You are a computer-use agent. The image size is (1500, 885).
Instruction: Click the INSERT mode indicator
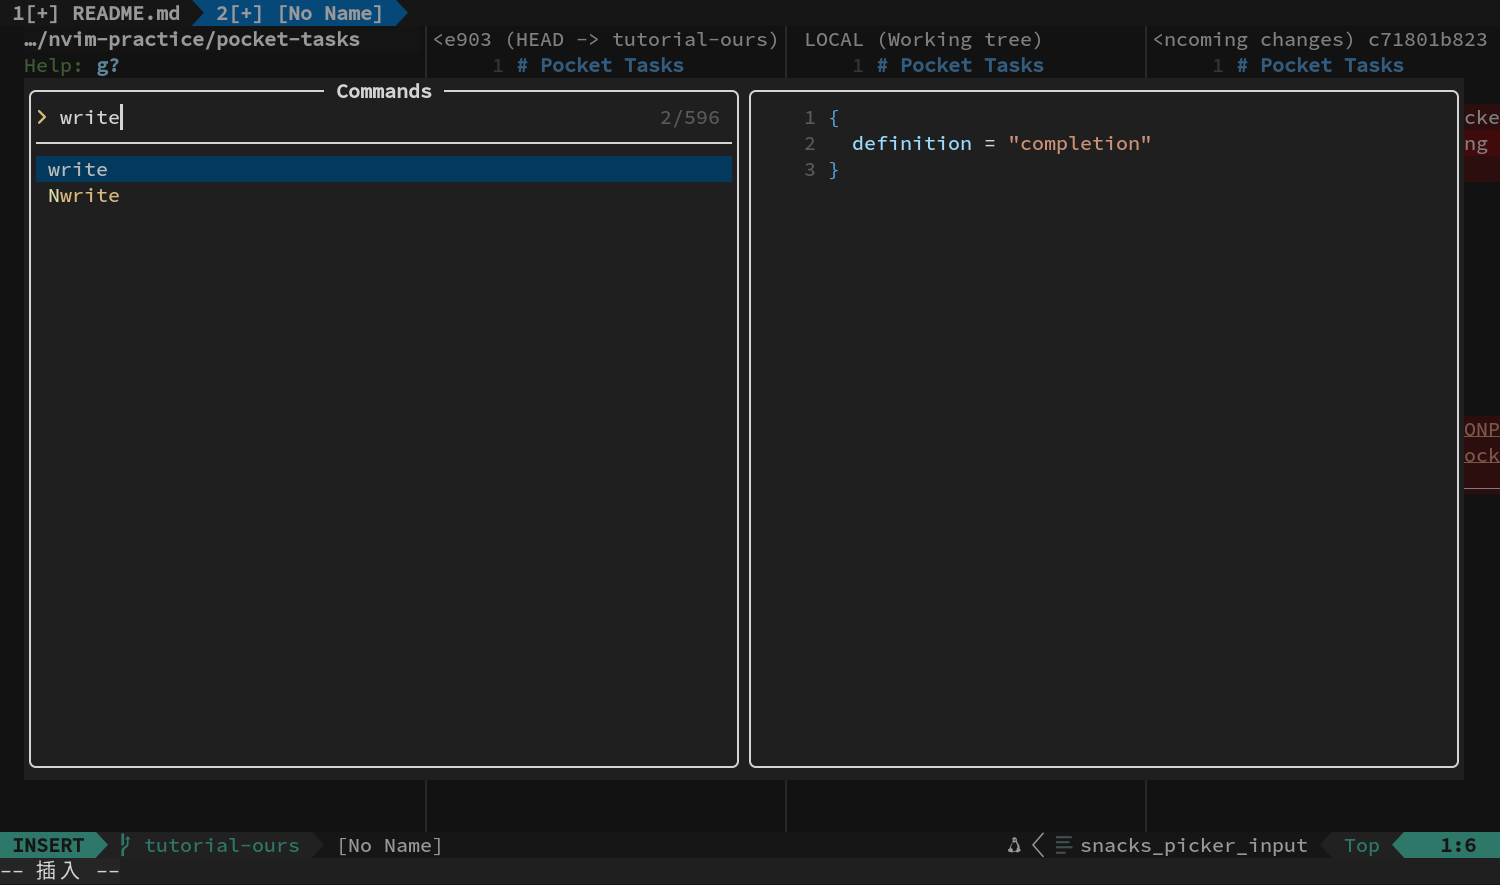(48, 845)
